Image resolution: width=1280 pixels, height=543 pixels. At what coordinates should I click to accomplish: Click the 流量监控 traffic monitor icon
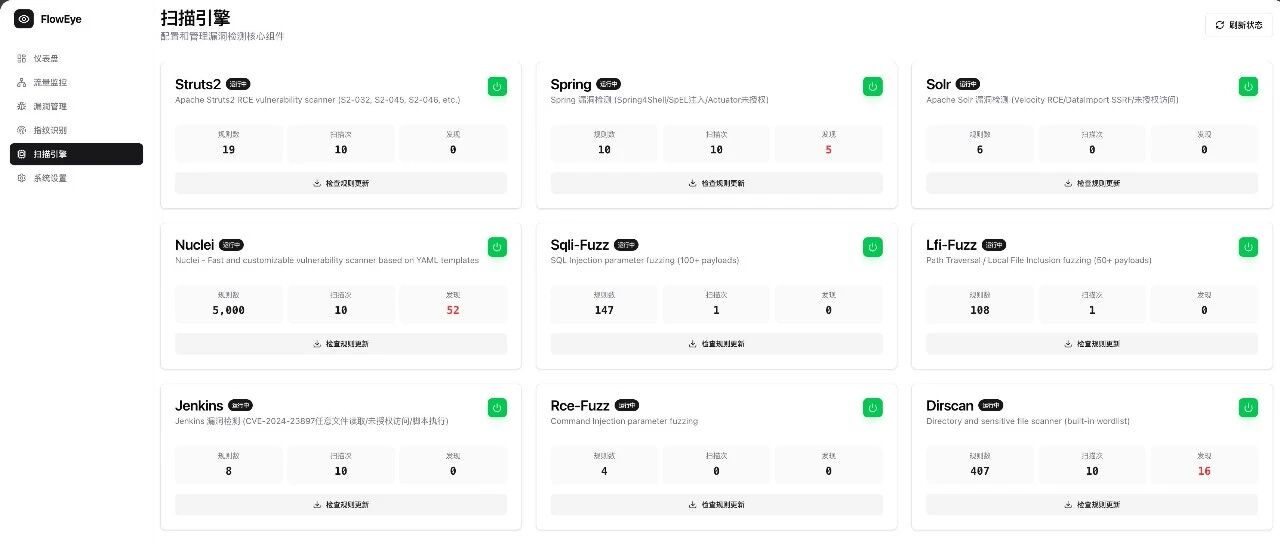click(x=22, y=82)
